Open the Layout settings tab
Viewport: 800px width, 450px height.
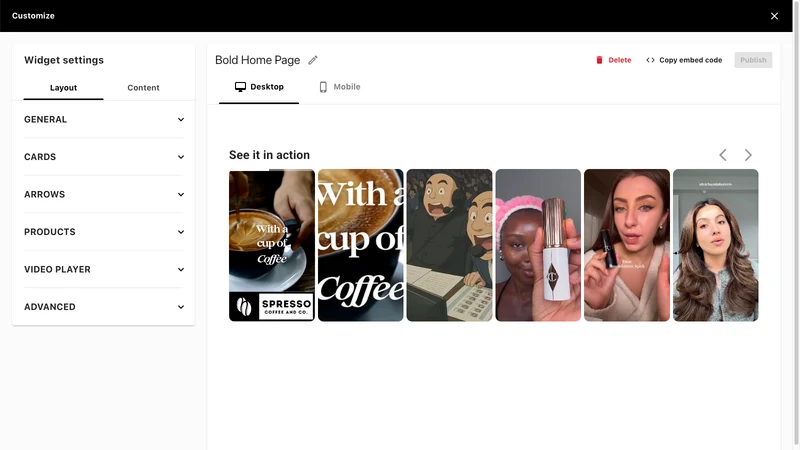[x=63, y=88]
